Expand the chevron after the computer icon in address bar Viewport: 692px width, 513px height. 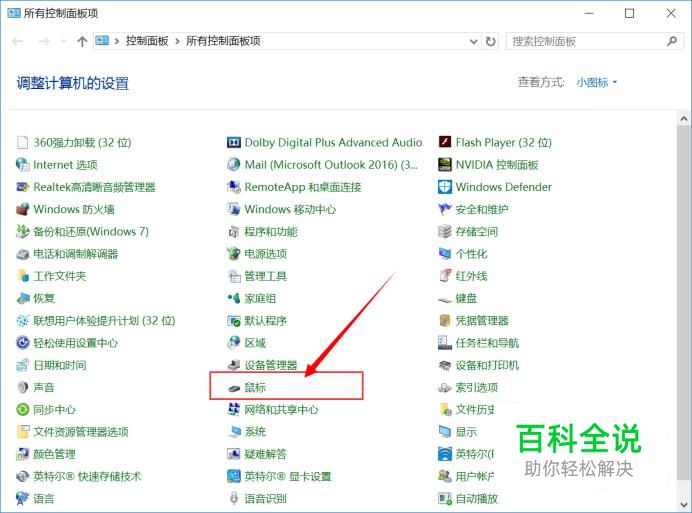point(117,41)
